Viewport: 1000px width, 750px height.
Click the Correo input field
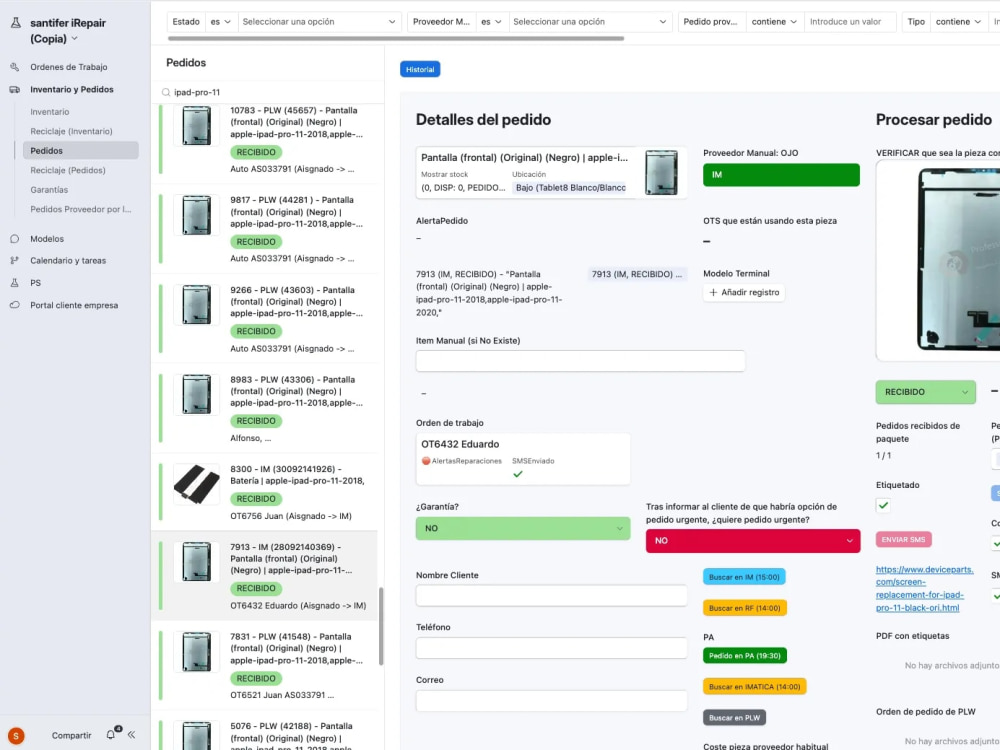552,701
